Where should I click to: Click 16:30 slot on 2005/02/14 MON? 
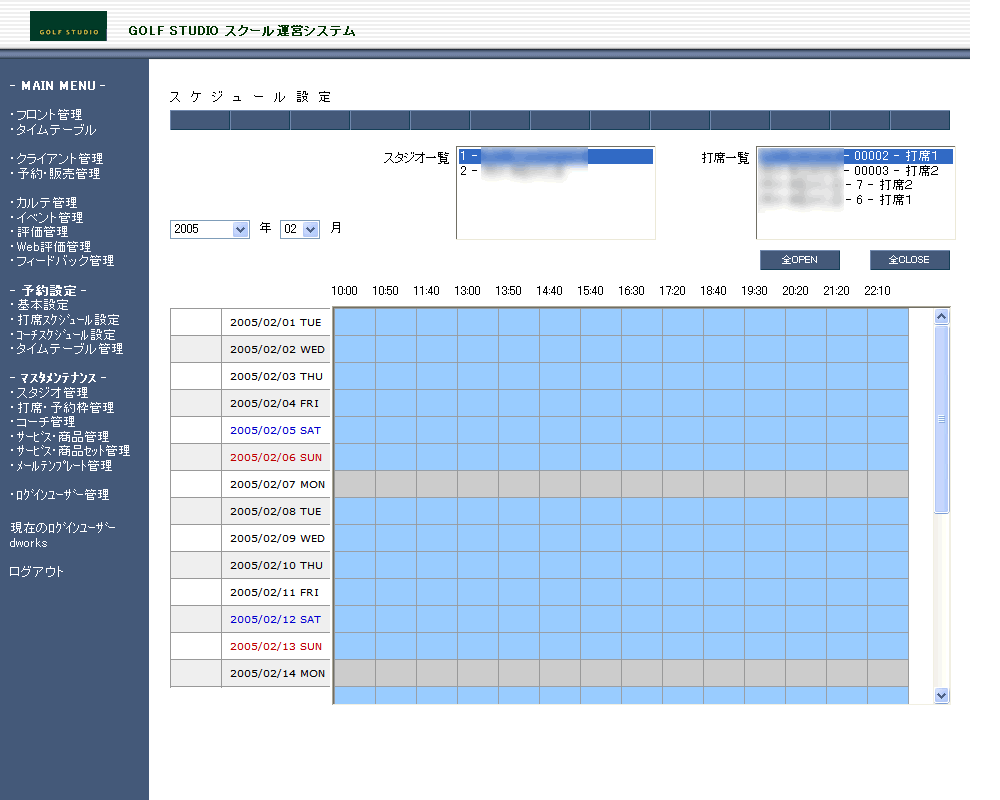coord(642,673)
